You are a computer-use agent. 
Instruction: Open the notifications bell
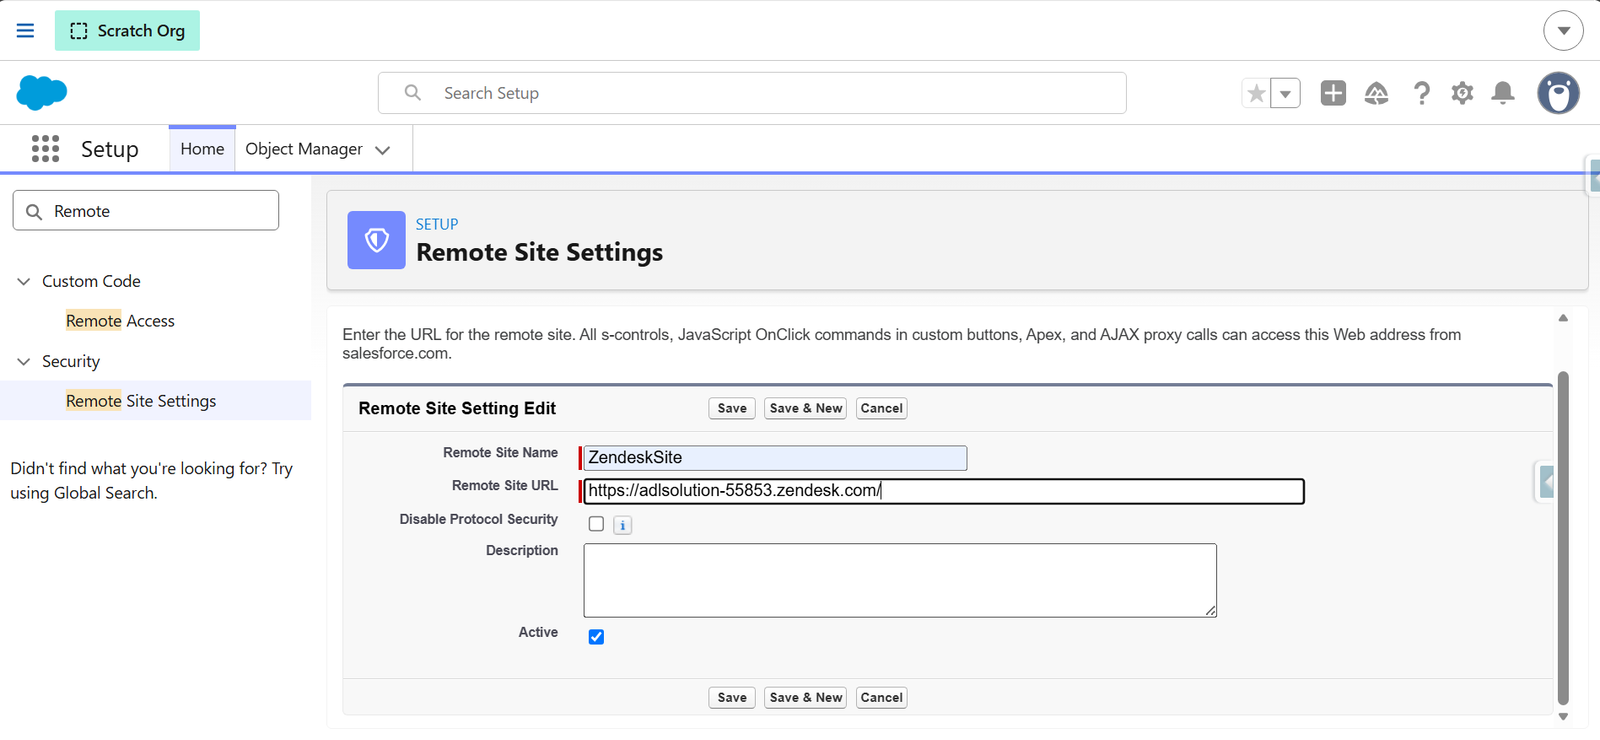pyautogui.click(x=1502, y=93)
